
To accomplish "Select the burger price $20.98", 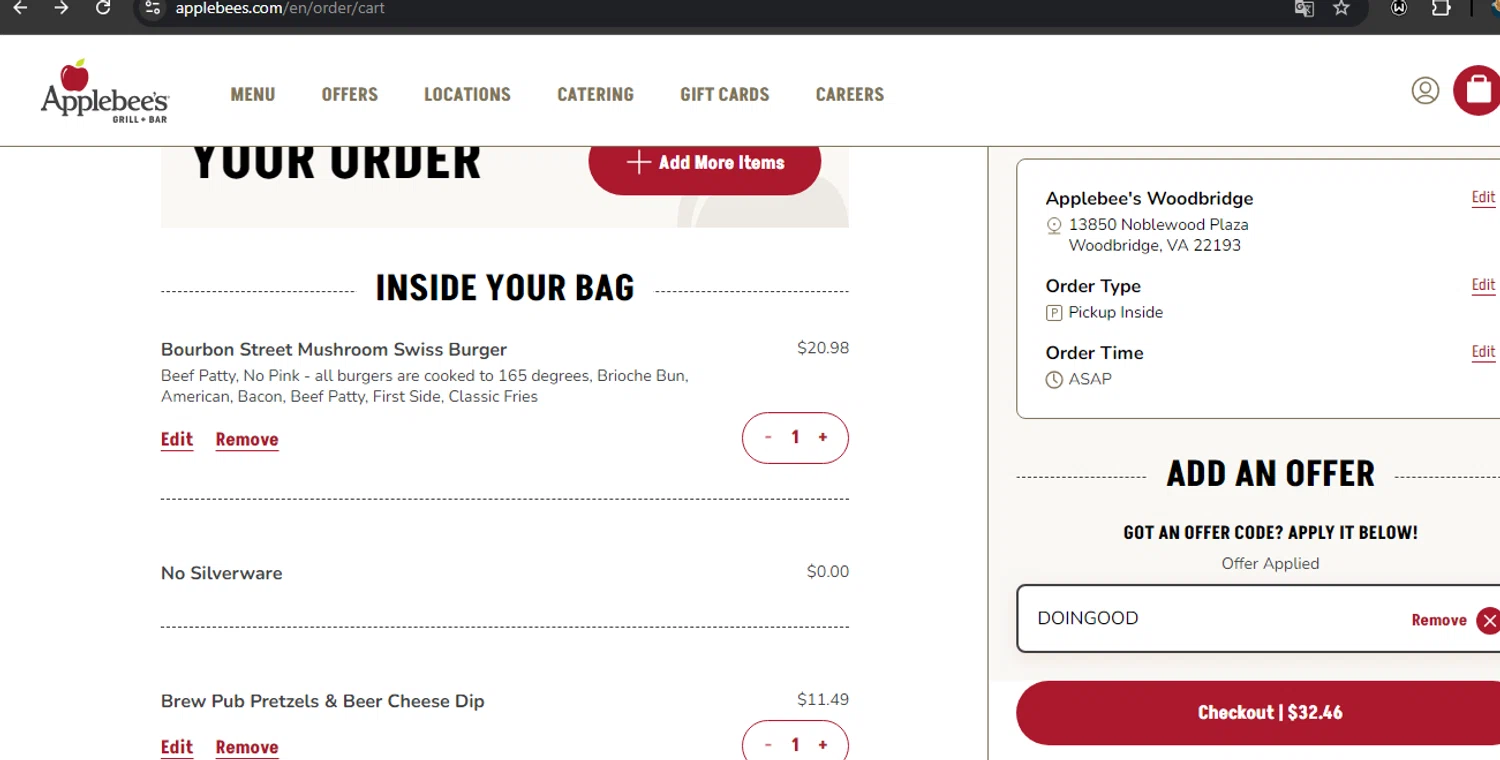I will pos(823,348).
